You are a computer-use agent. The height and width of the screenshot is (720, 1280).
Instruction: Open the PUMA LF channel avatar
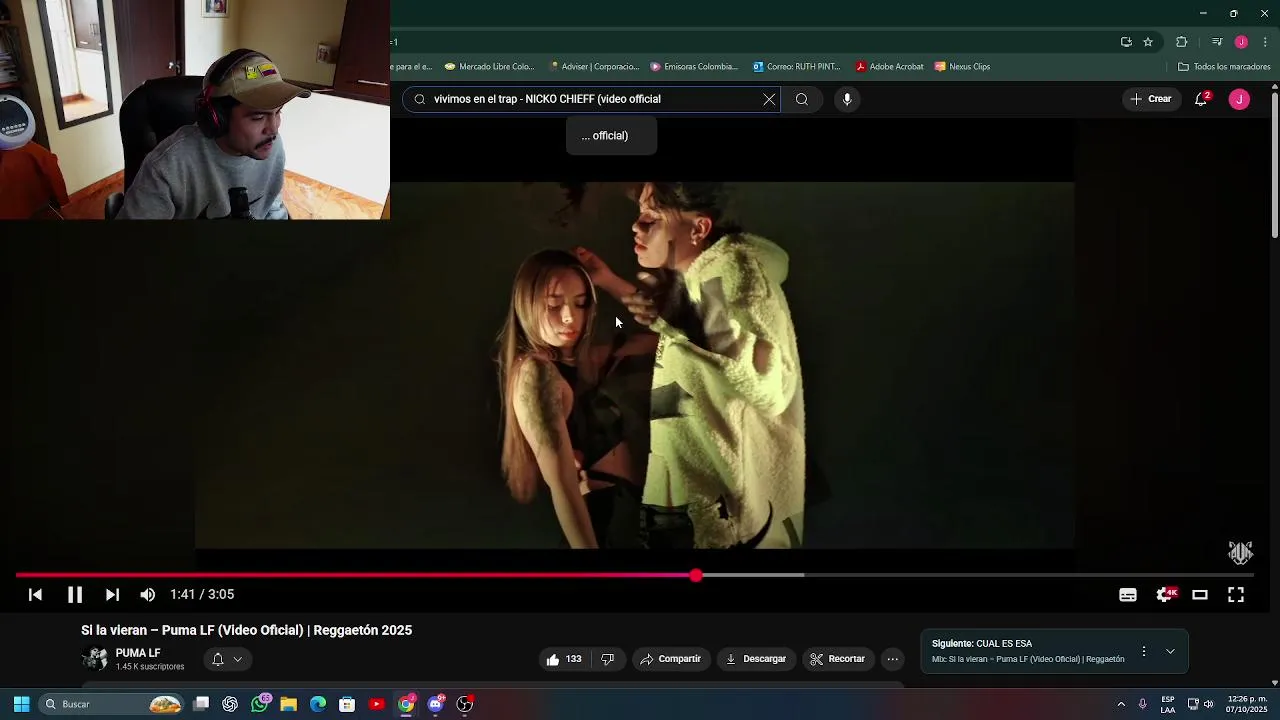point(95,659)
